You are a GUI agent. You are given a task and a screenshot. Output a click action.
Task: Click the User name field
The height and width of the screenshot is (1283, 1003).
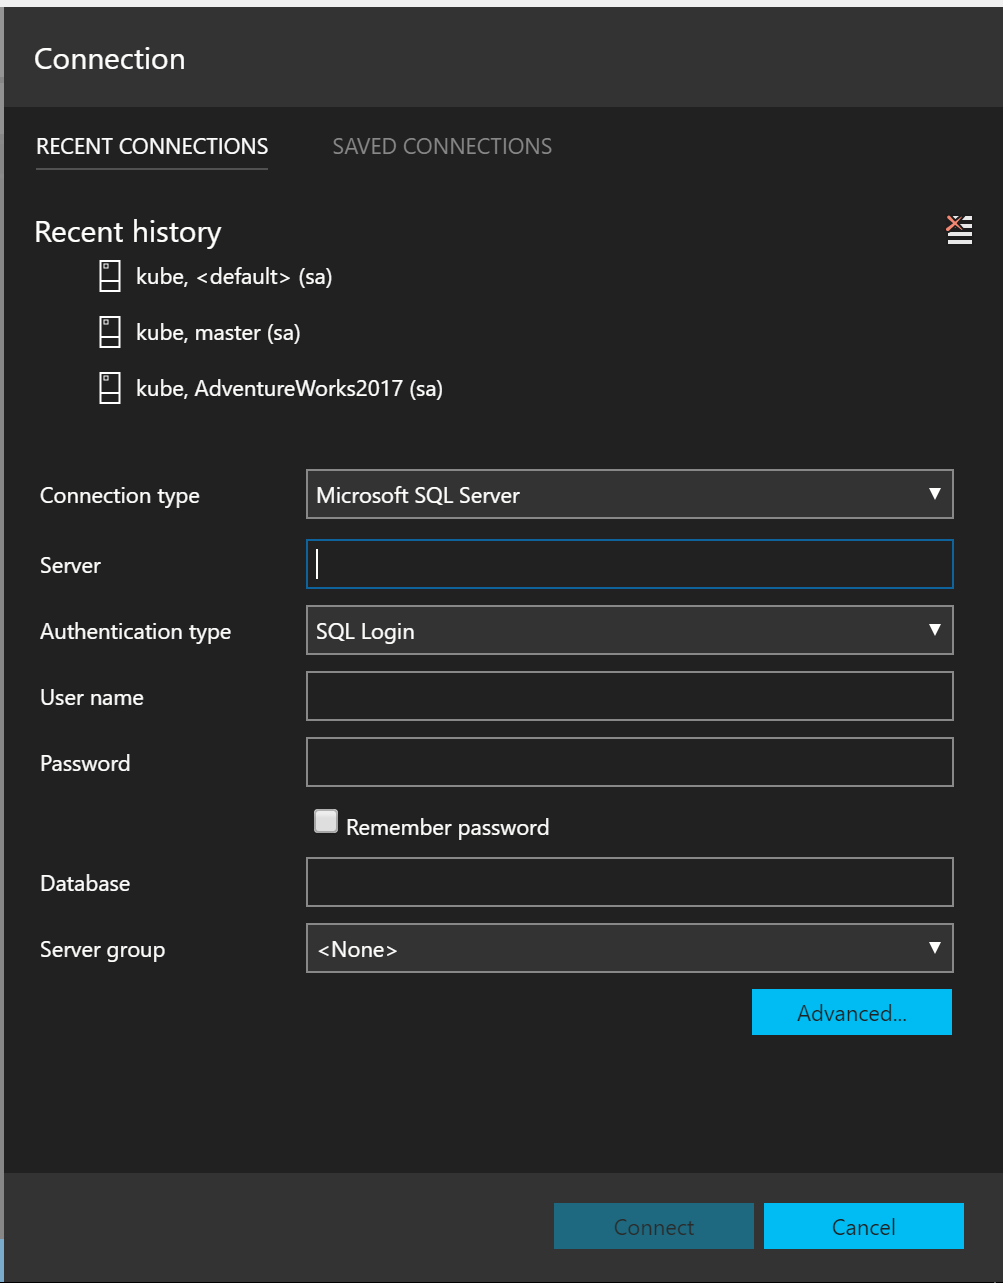pyautogui.click(x=629, y=696)
